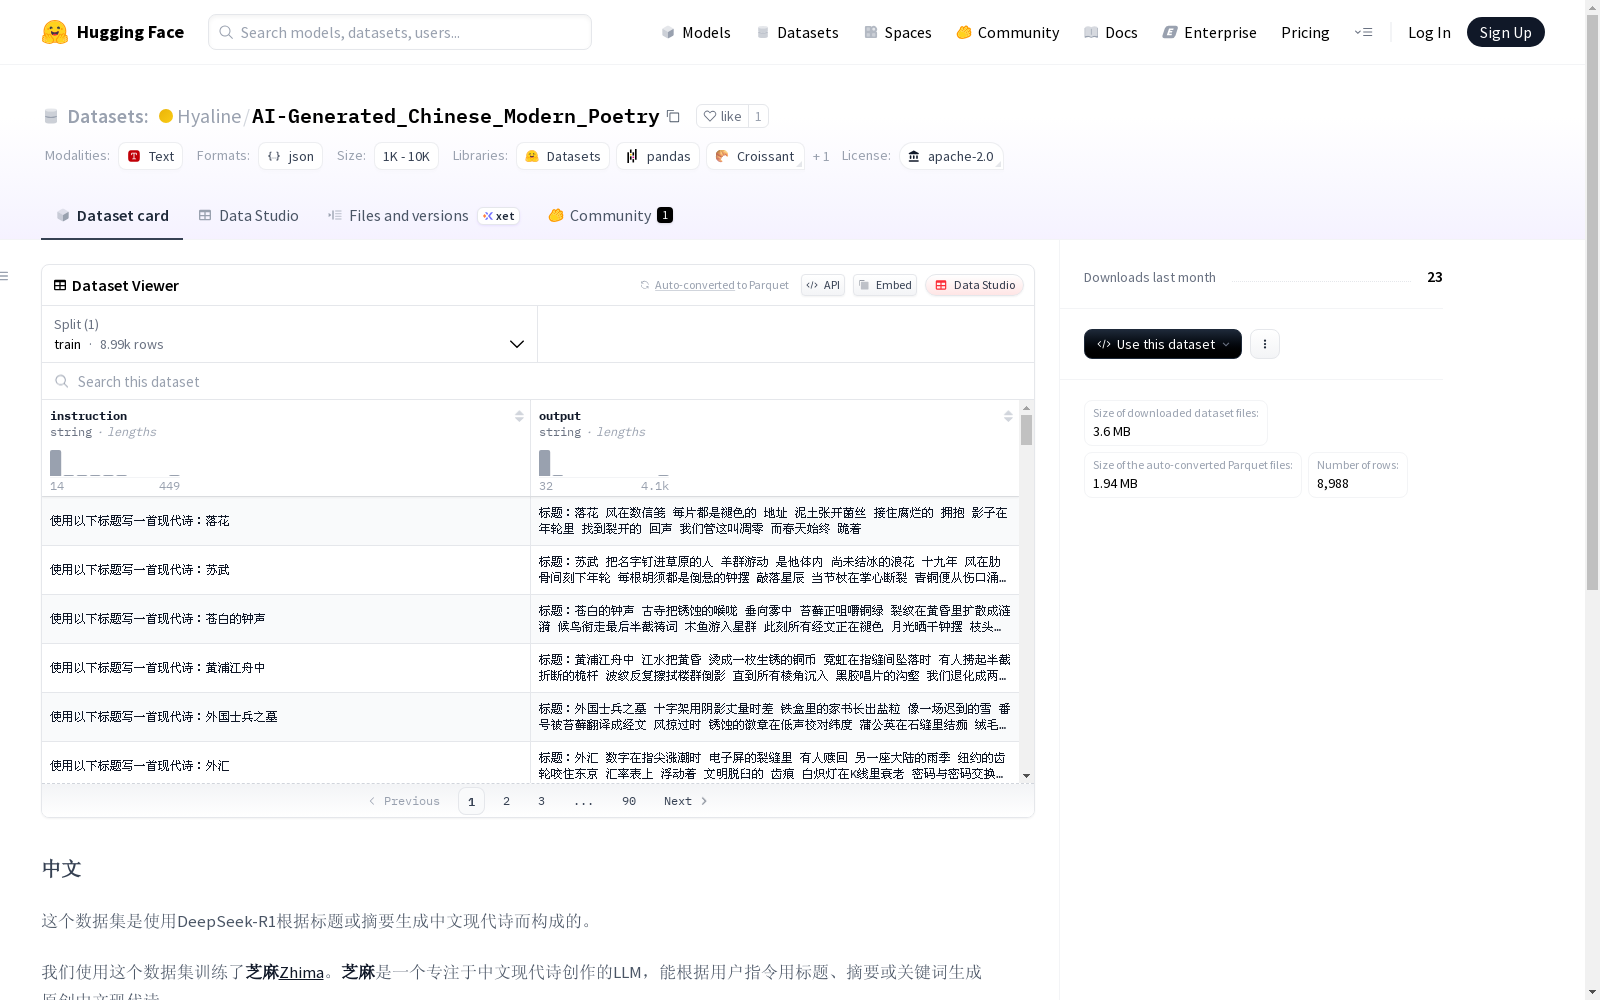Screen dimensions: 1600x1000
Task: Open Datasets in the top navigation
Action: 797,32
